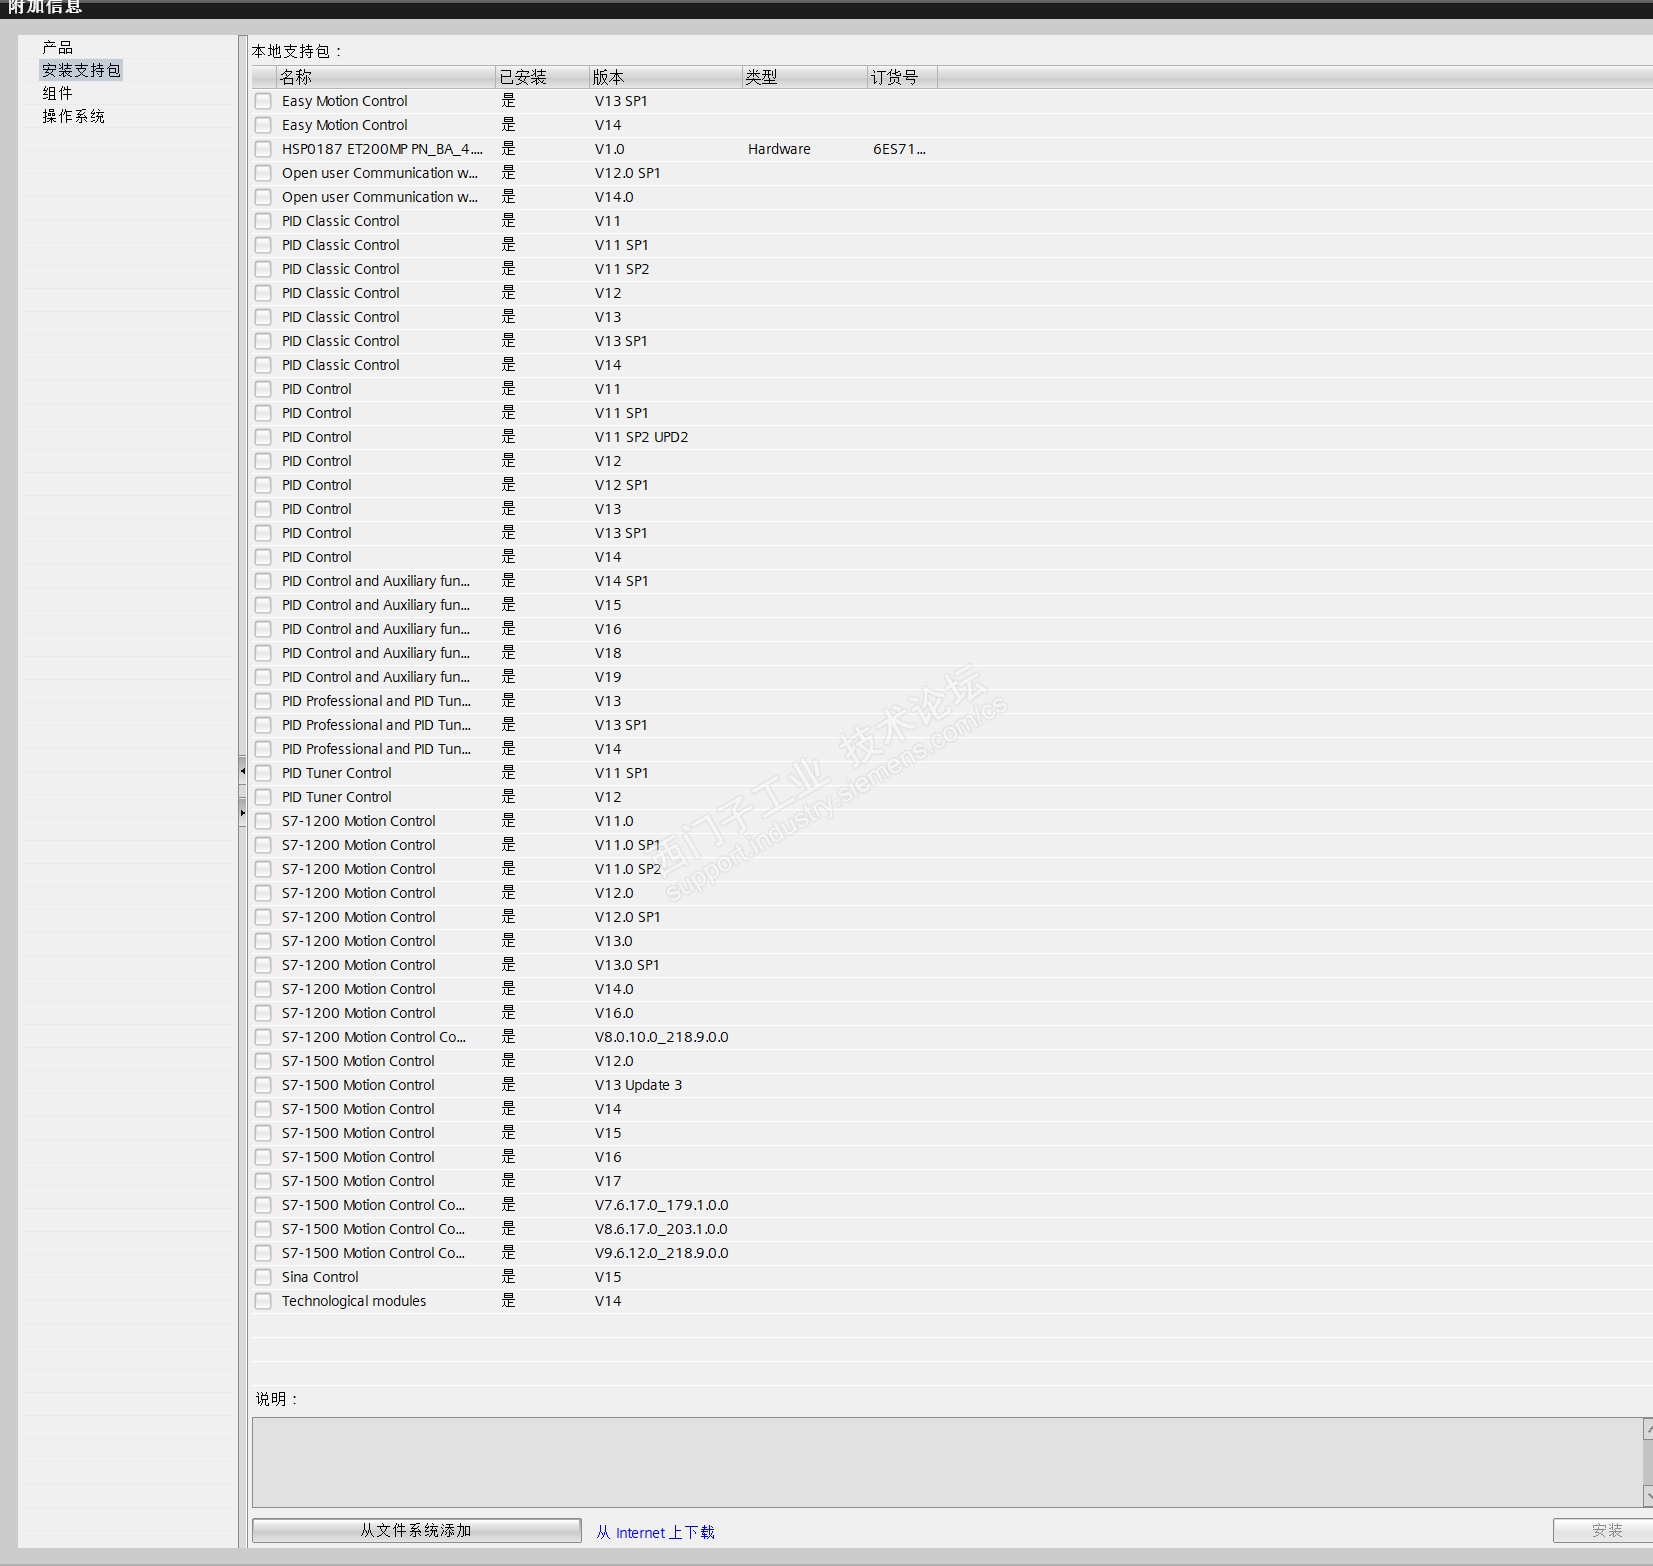Tick the checkbox for Easy Motion Control V14
This screenshot has height=1566, width=1653.
coord(263,125)
